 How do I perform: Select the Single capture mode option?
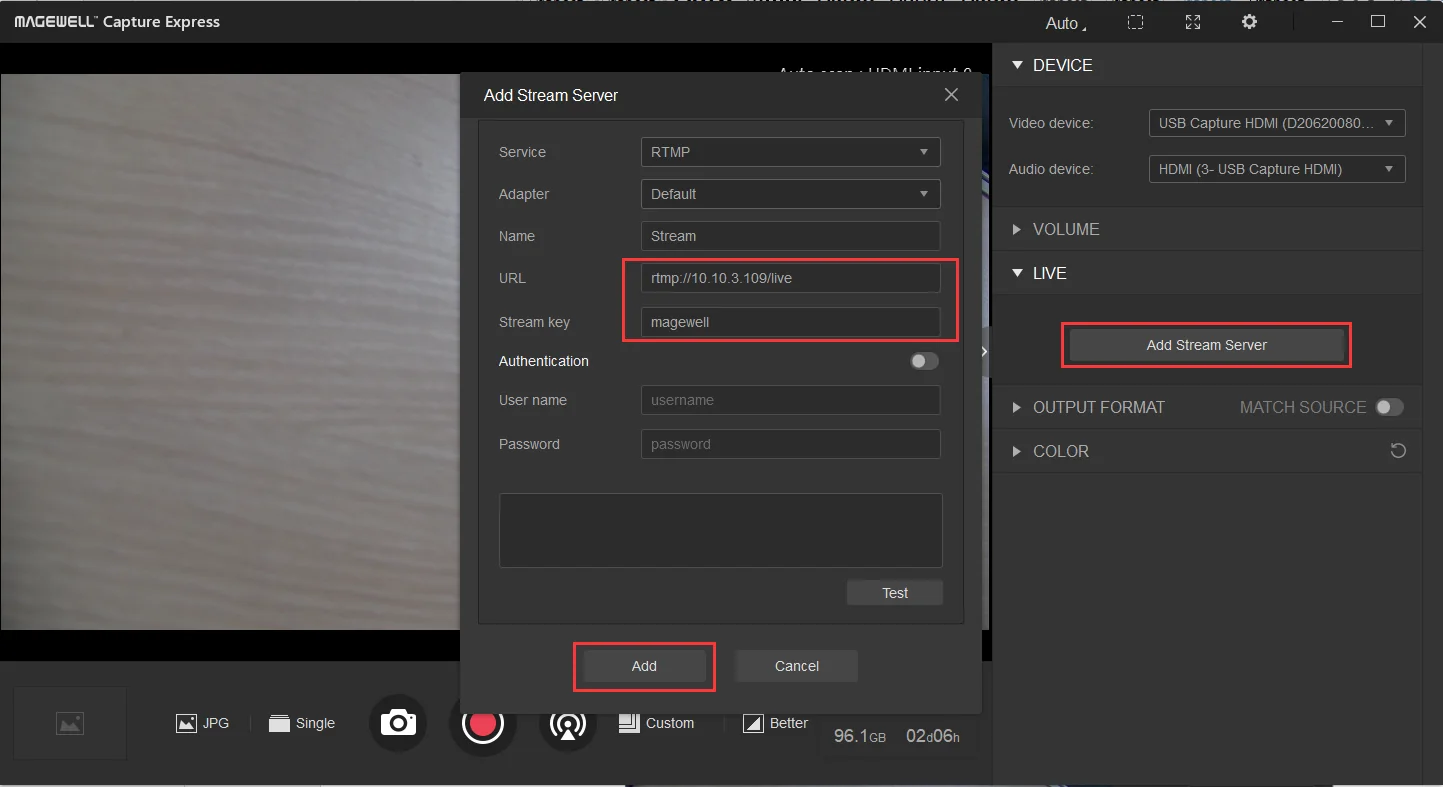tap(302, 723)
